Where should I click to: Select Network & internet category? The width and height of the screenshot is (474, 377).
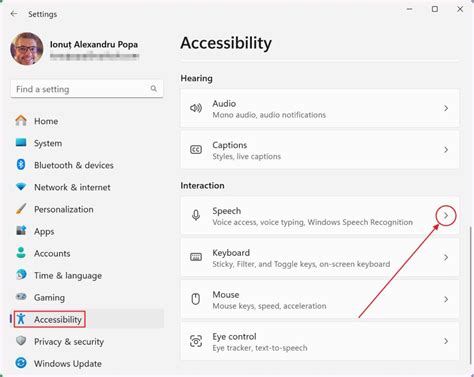[72, 187]
